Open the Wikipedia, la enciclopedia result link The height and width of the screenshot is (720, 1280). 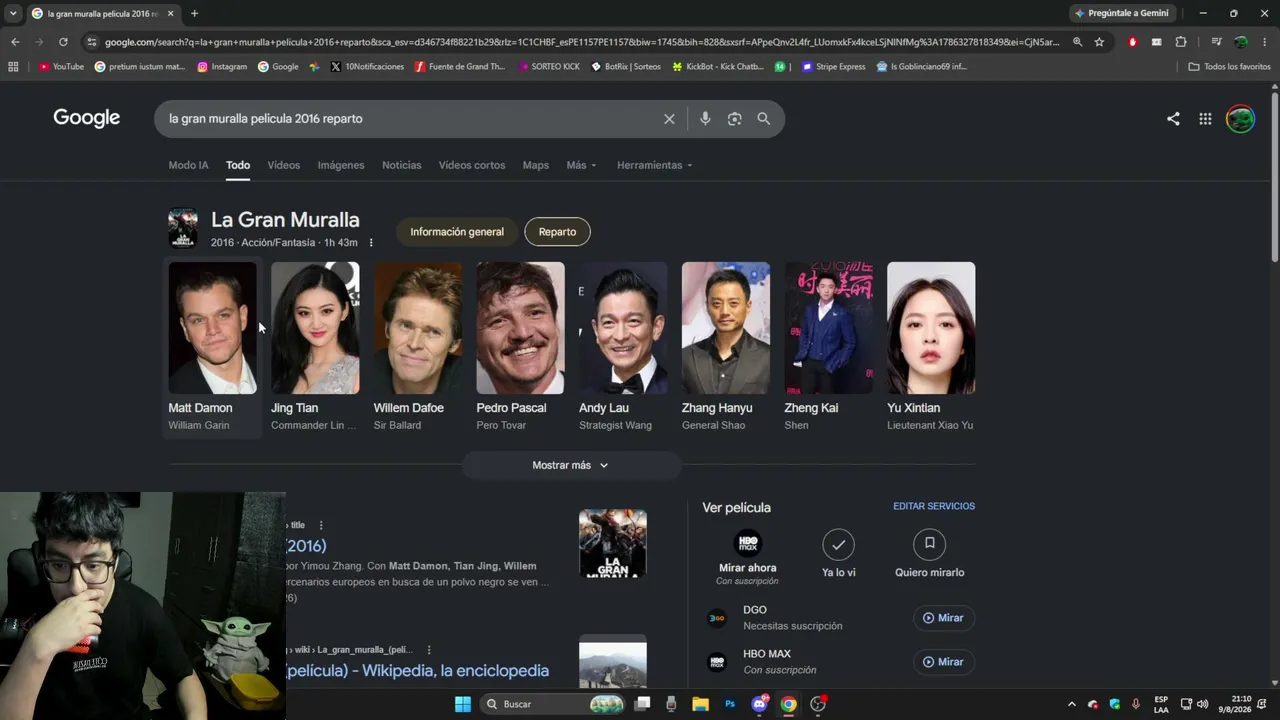pos(417,671)
